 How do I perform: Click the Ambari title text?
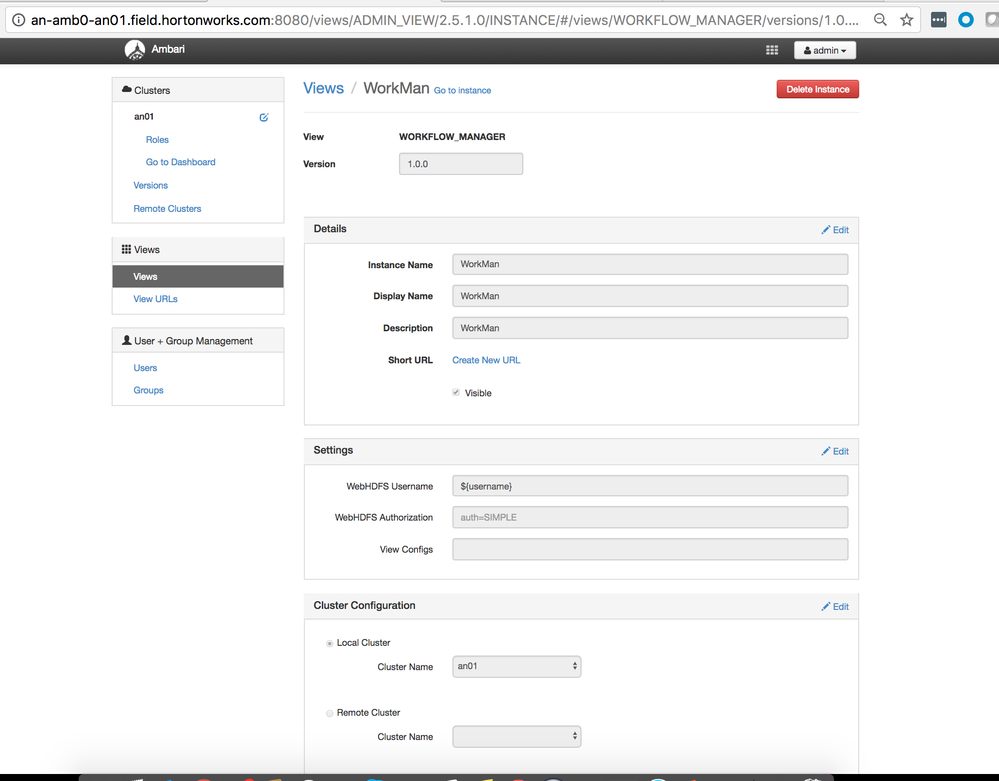click(x=168, y=49)
